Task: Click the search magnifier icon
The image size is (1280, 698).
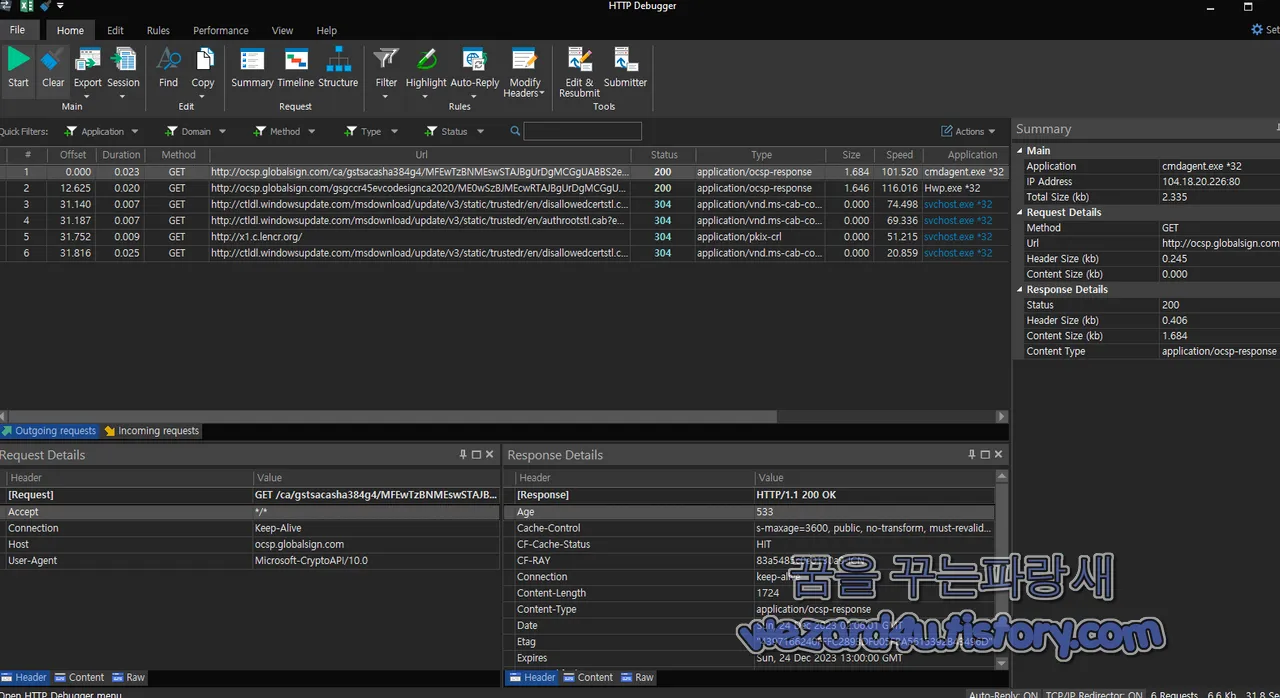Action: coord(515,131)
